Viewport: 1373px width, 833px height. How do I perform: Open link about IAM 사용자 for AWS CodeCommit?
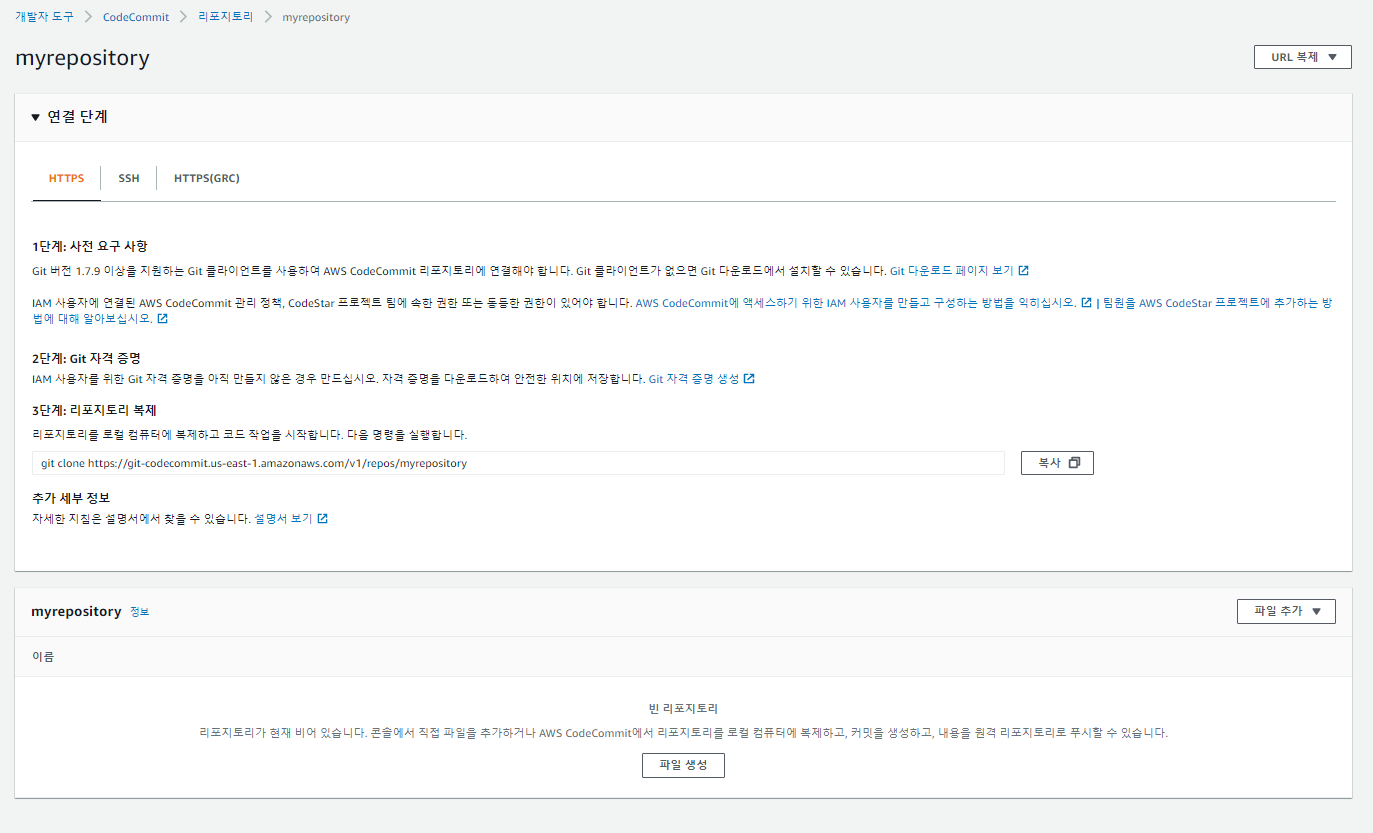[x=856, y=302]
